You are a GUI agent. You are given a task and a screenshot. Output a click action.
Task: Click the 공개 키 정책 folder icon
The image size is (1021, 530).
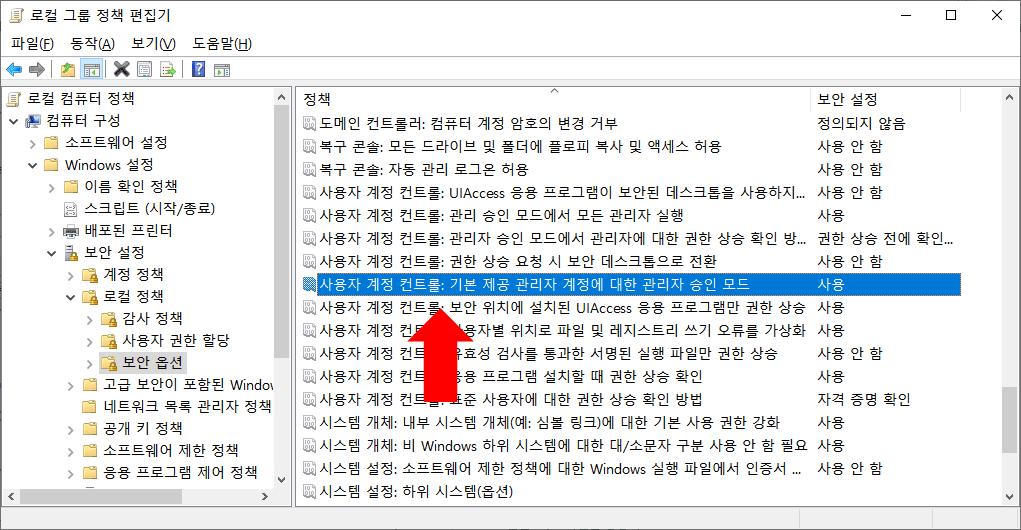(90, 429)
